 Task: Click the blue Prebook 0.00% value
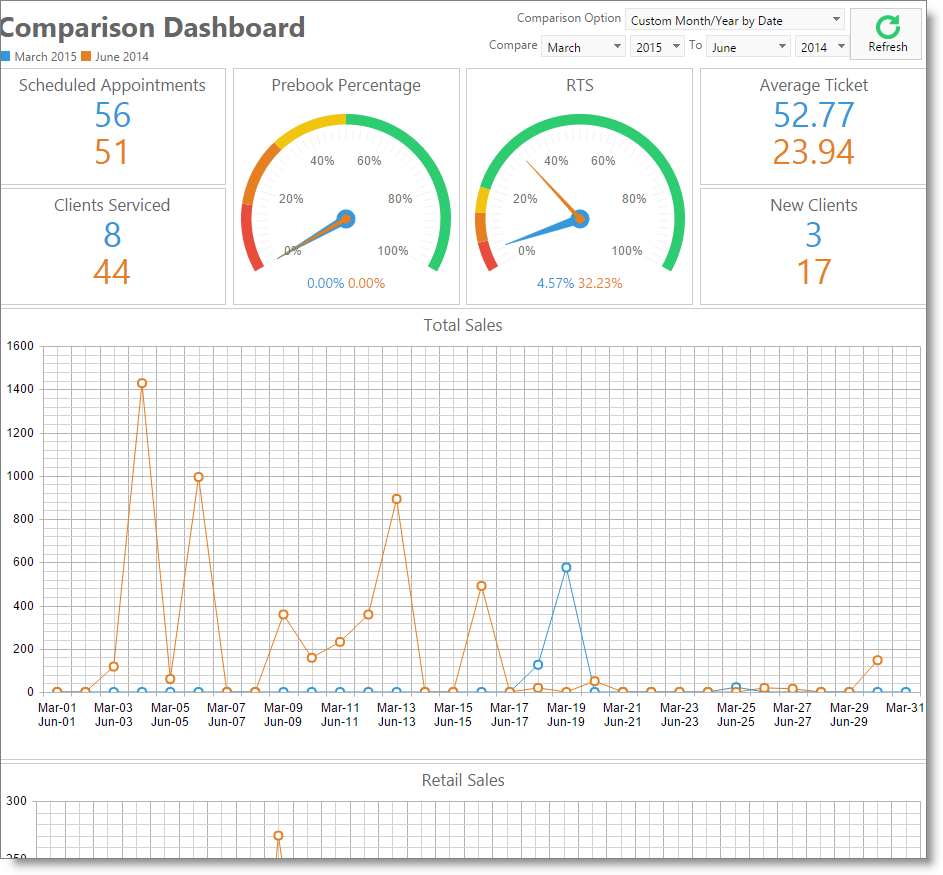325,283
